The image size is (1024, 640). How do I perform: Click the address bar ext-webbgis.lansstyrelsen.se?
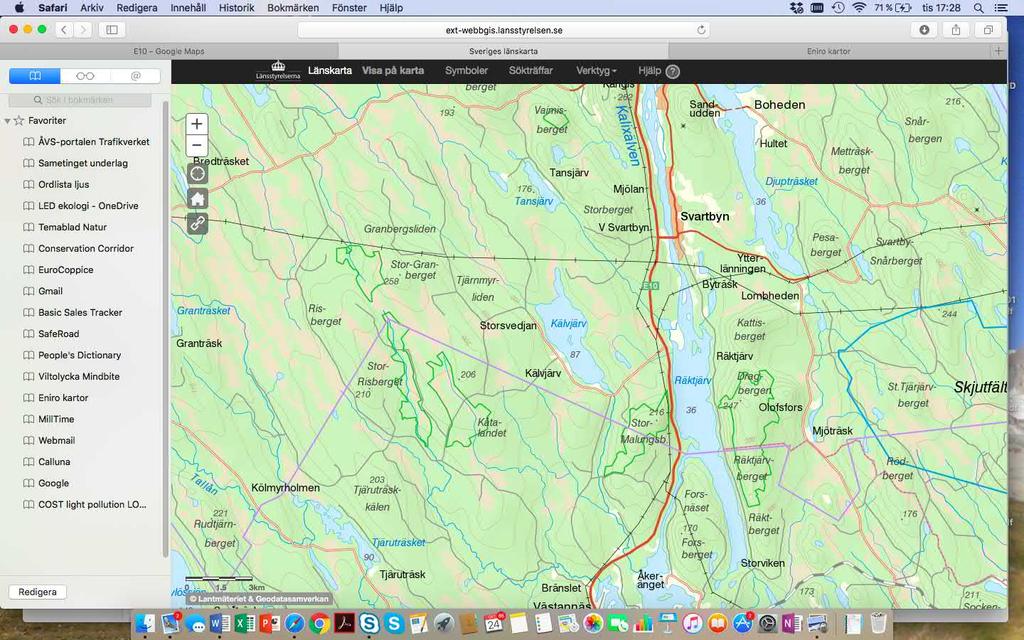coord(504,30)
